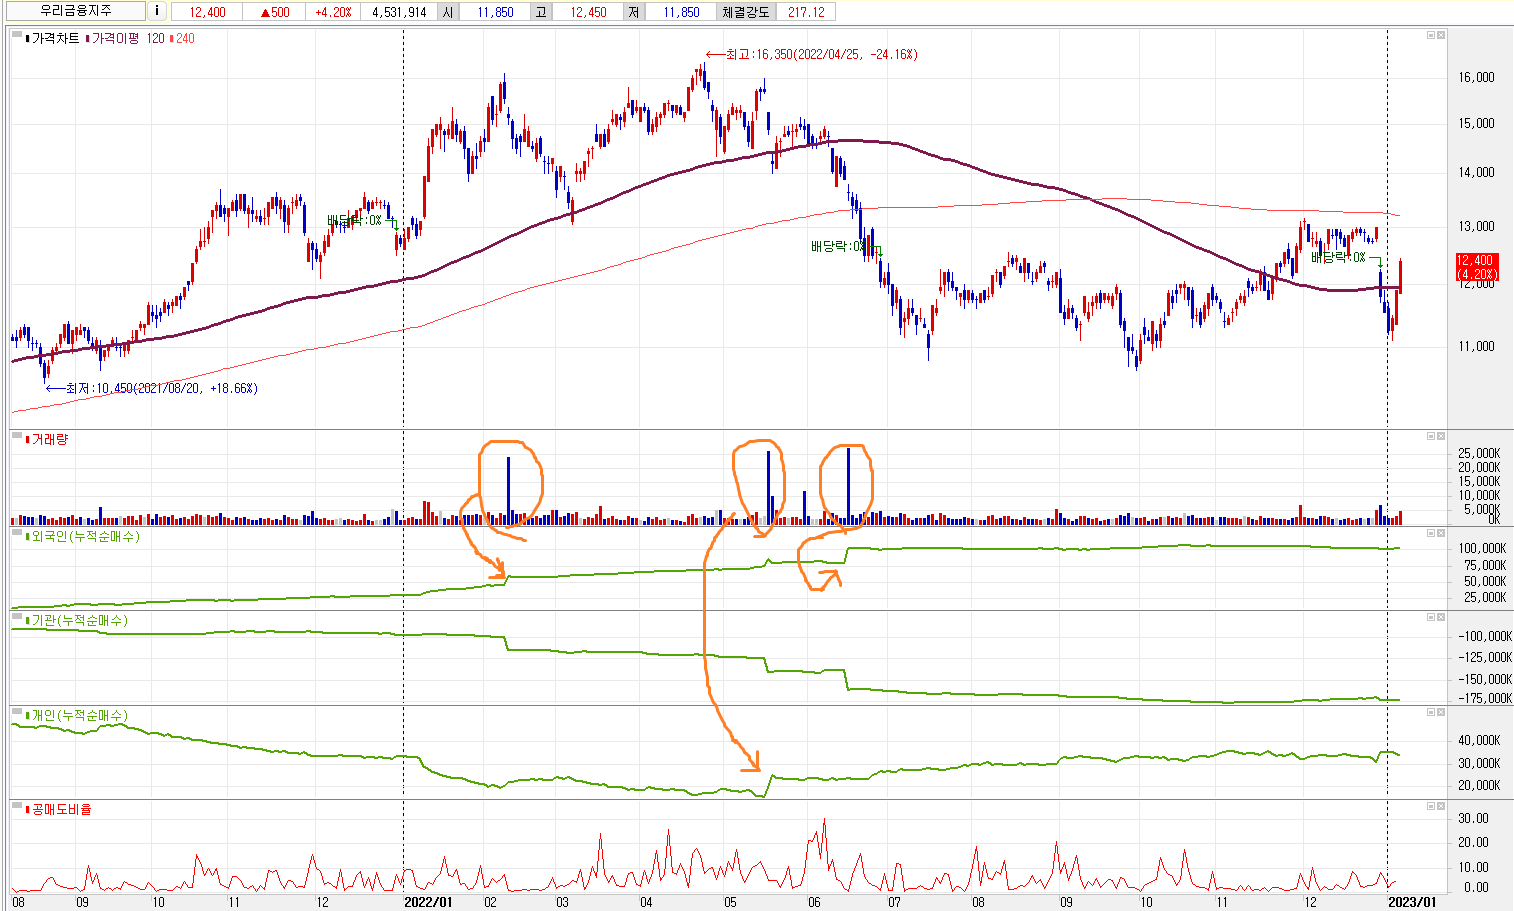Select the 240-day moving average legend value
The image size is (1514, 911).
(x=183, y=39)
